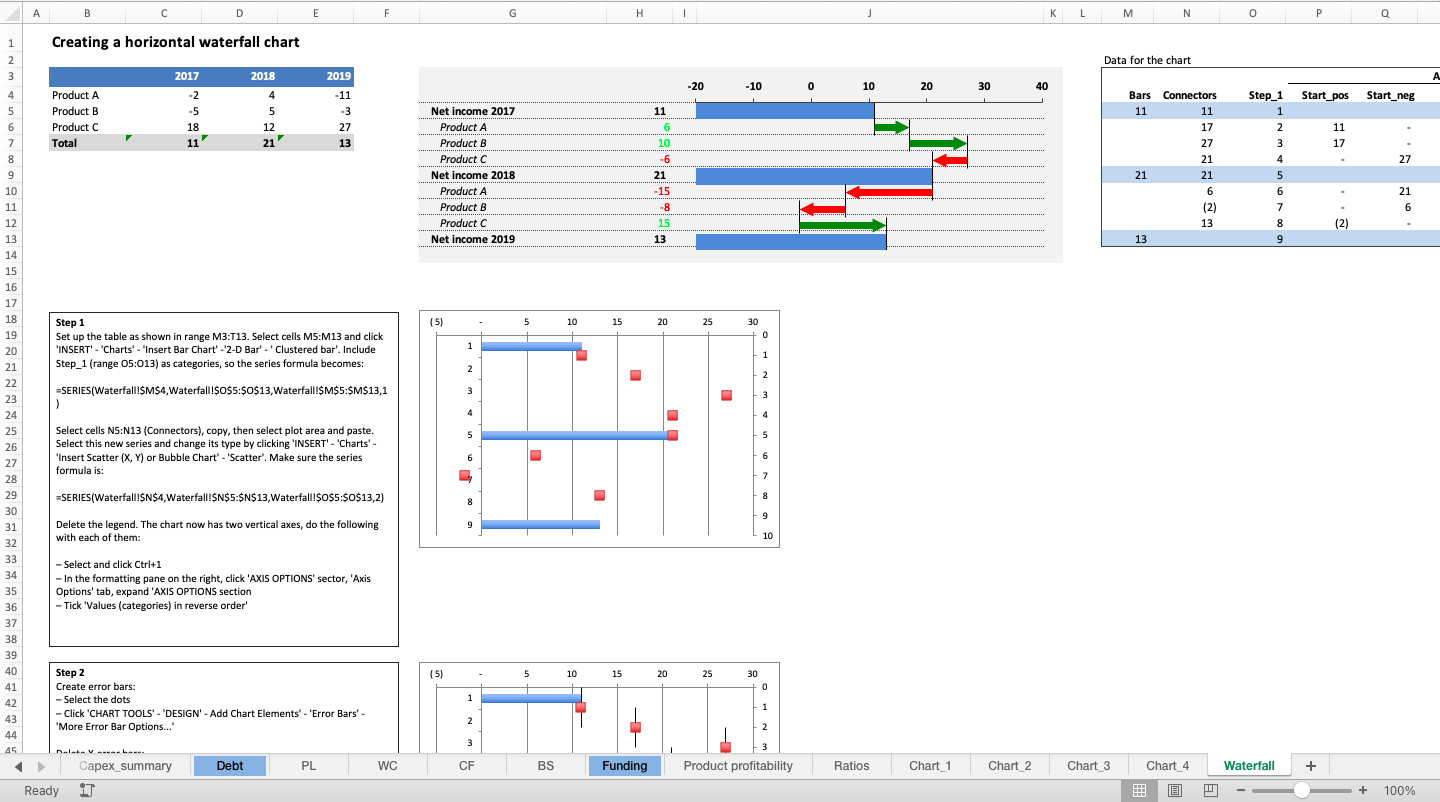The height and width of the screenshot is (802, 1440).
Task: Open the Product profitability sheet tab
Action: click(738, 766)
